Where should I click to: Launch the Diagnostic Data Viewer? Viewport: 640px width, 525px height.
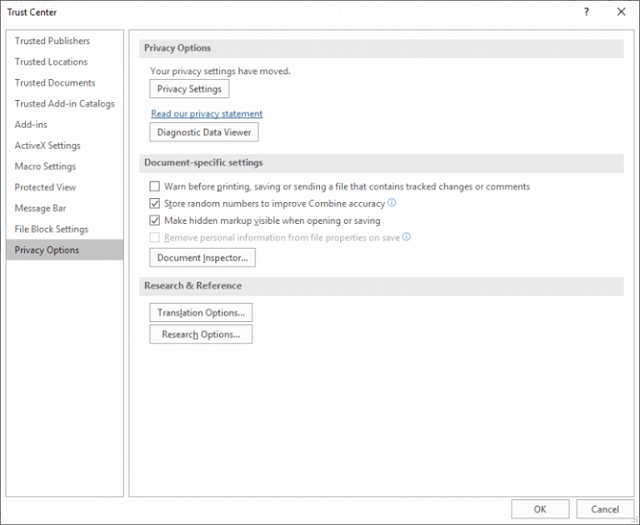pos(204,132)
